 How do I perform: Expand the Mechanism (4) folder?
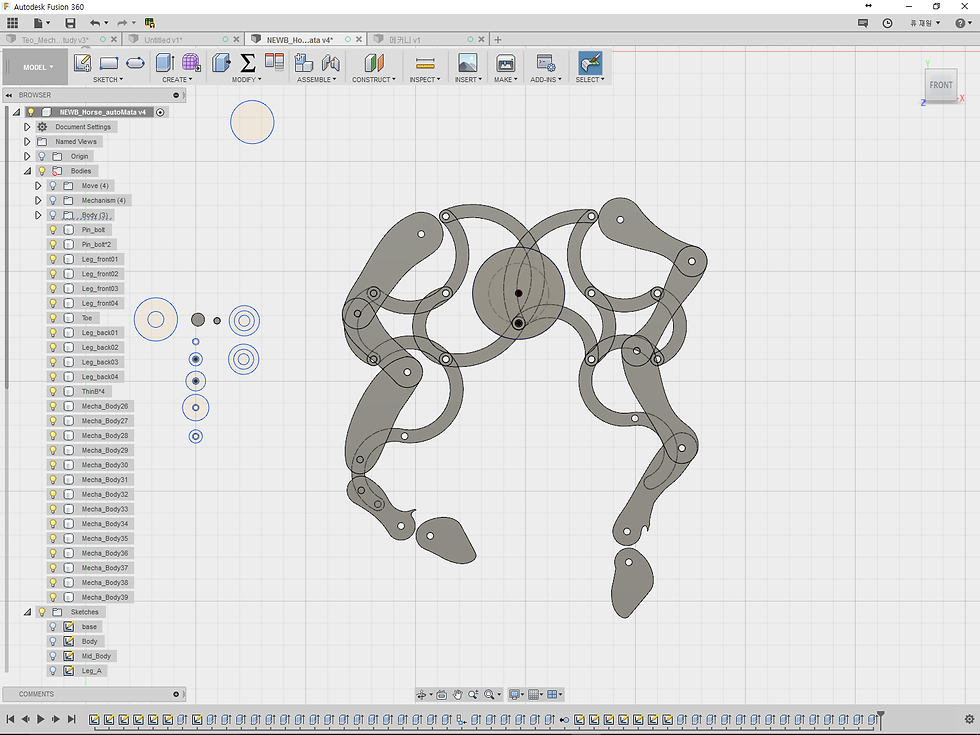[39, 200]
